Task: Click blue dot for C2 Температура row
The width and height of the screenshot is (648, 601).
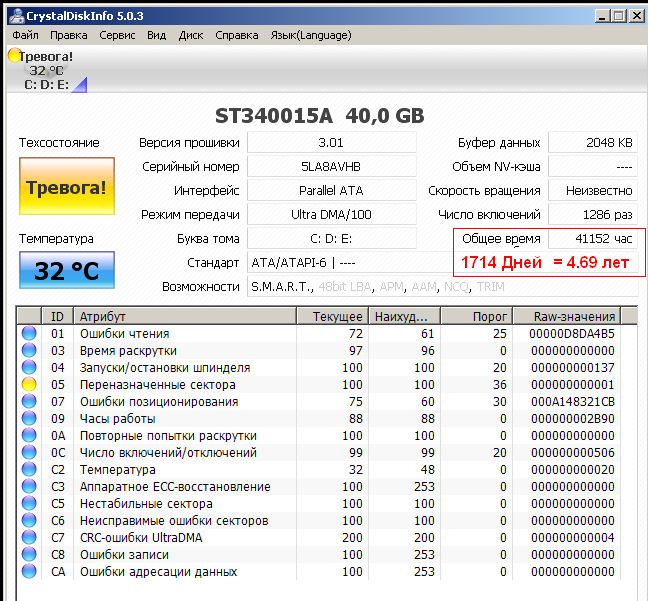Action: (x=29, y=469)
